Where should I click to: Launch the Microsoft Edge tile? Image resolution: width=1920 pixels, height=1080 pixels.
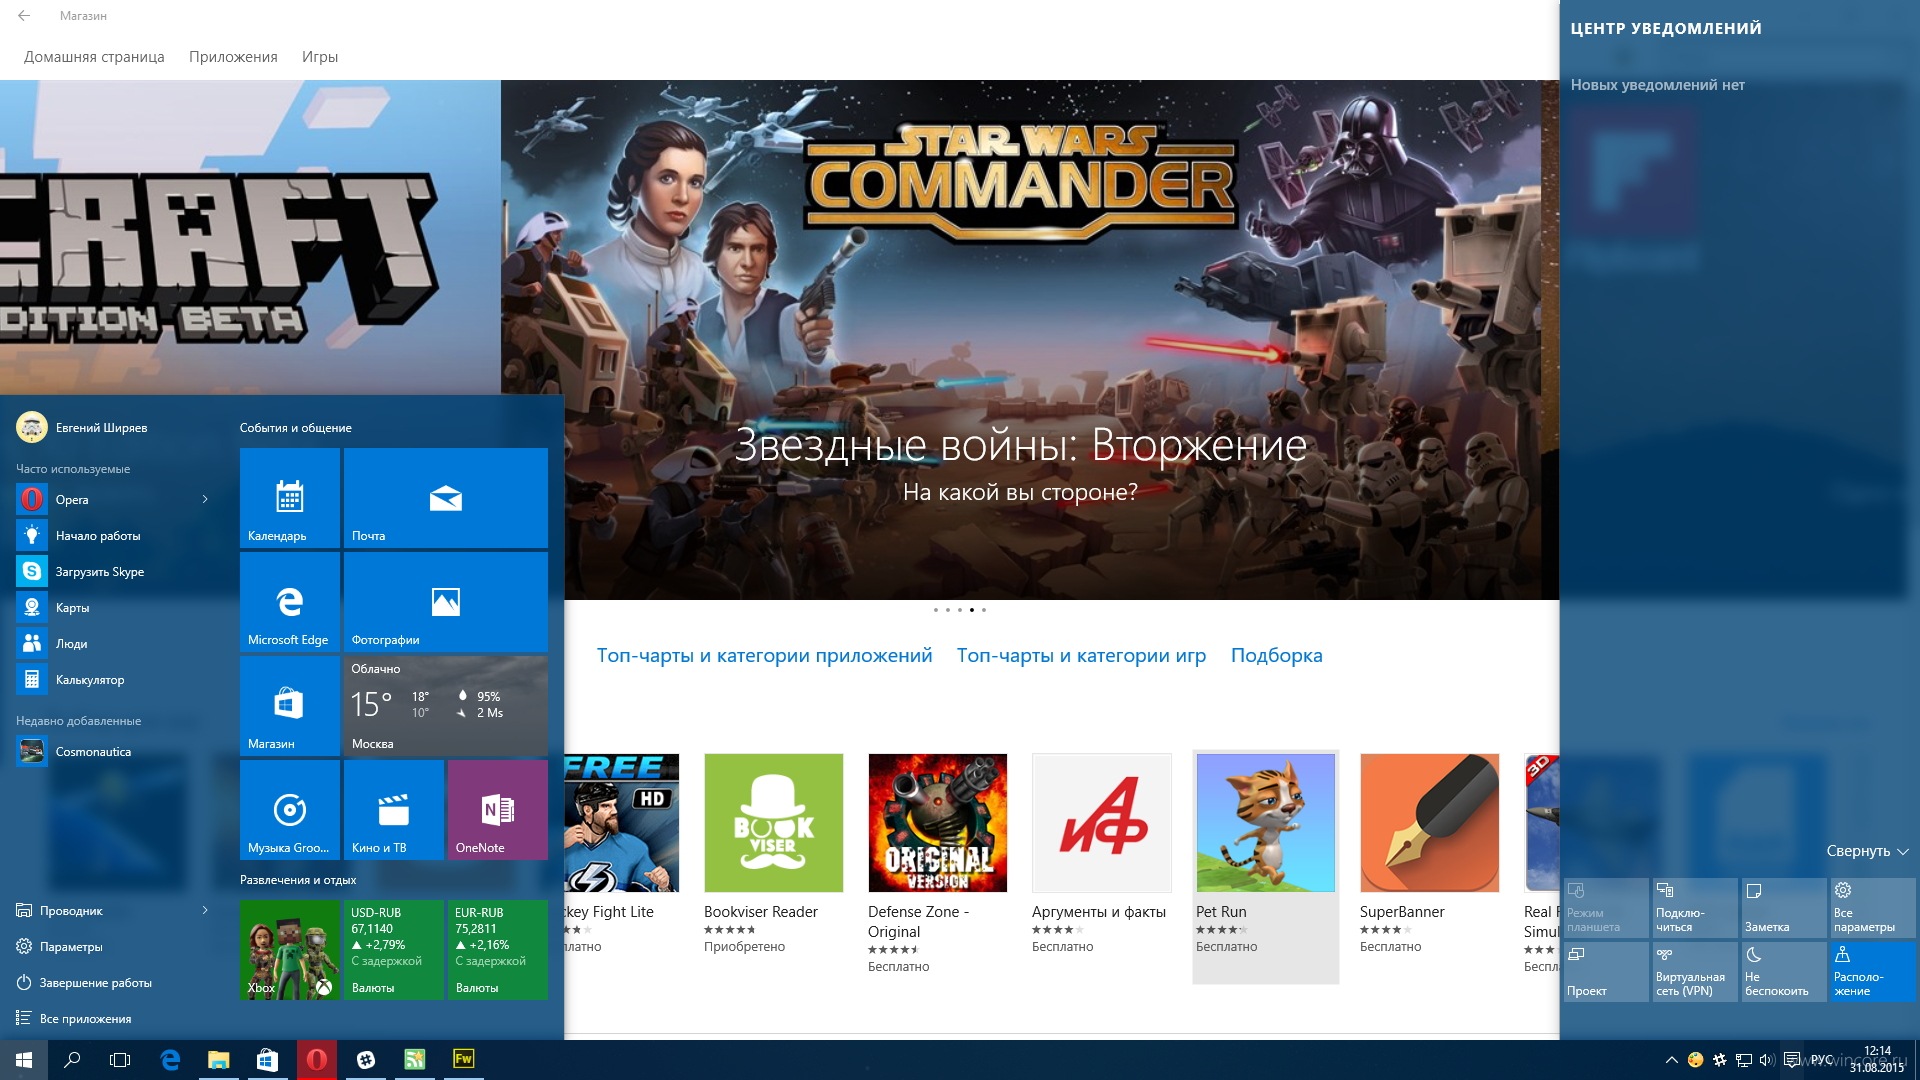tap(290, 602)
